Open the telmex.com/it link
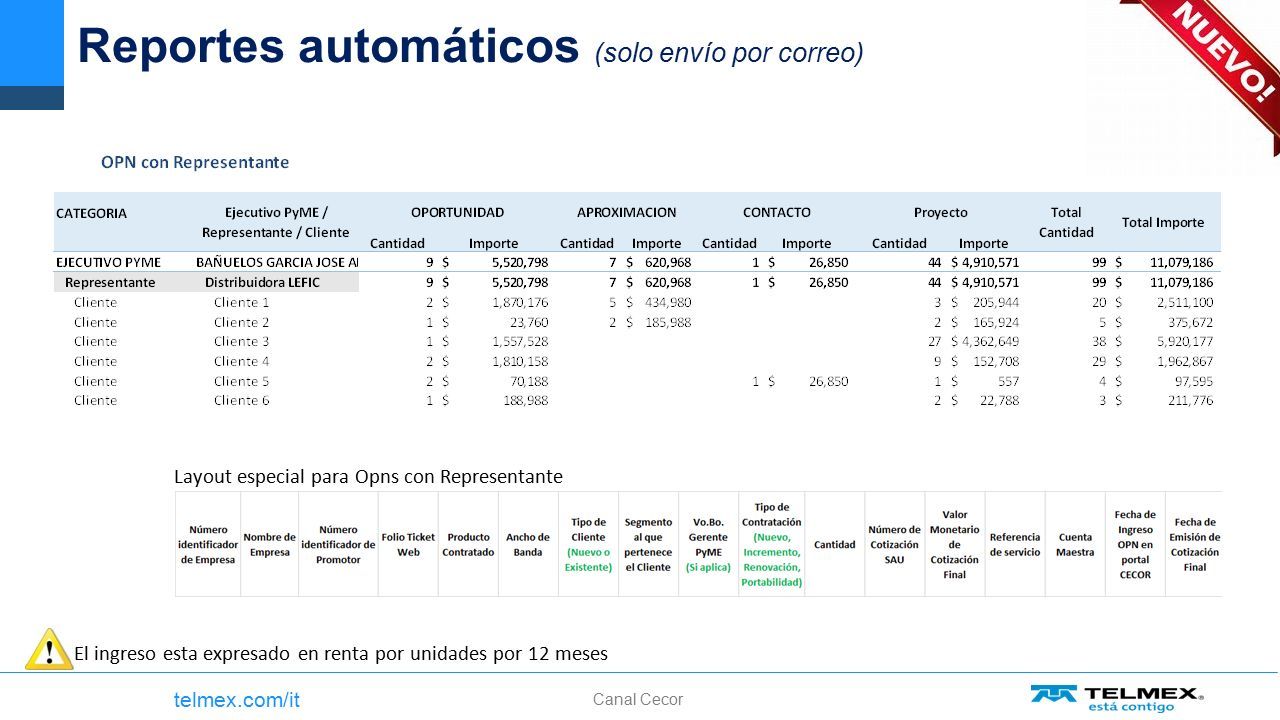This screenshot has height=720, width=1280. point(237,700)
